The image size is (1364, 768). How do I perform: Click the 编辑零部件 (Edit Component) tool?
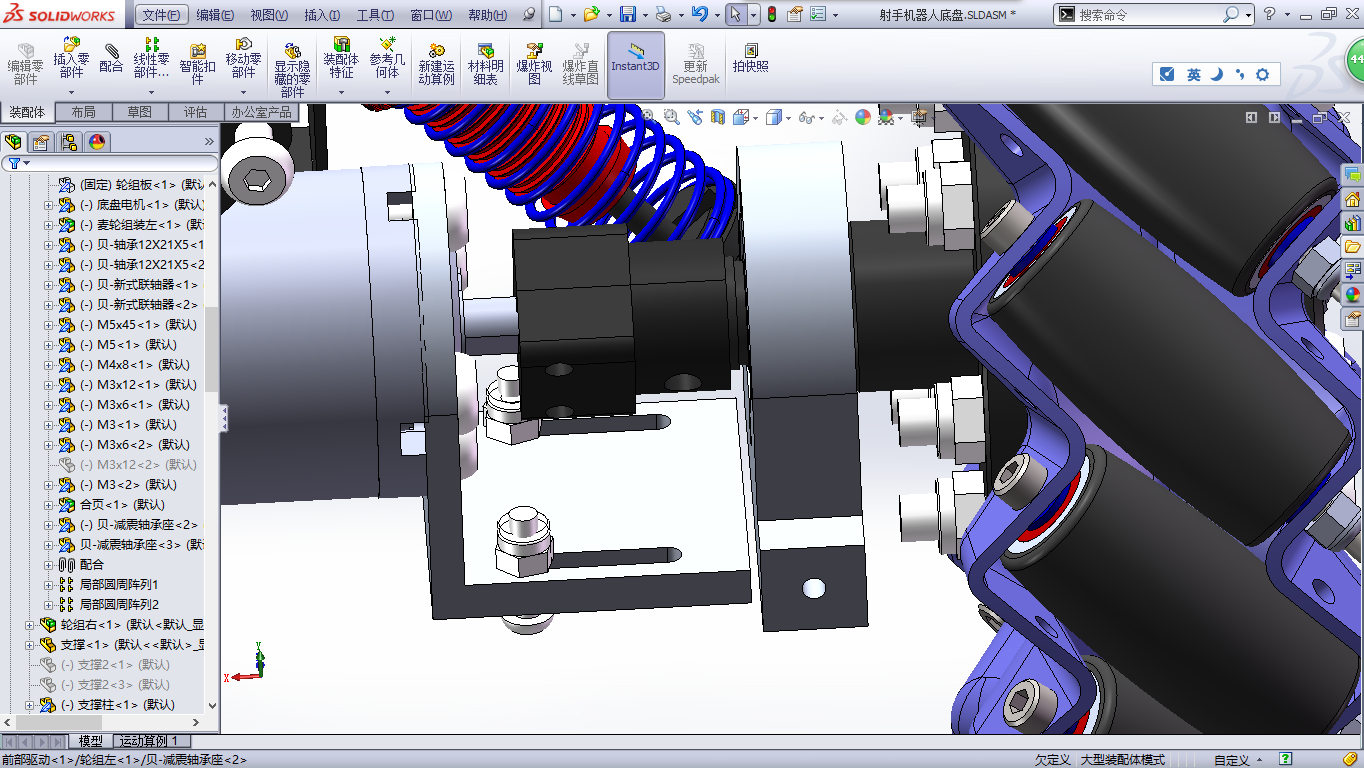coord(25,64)
